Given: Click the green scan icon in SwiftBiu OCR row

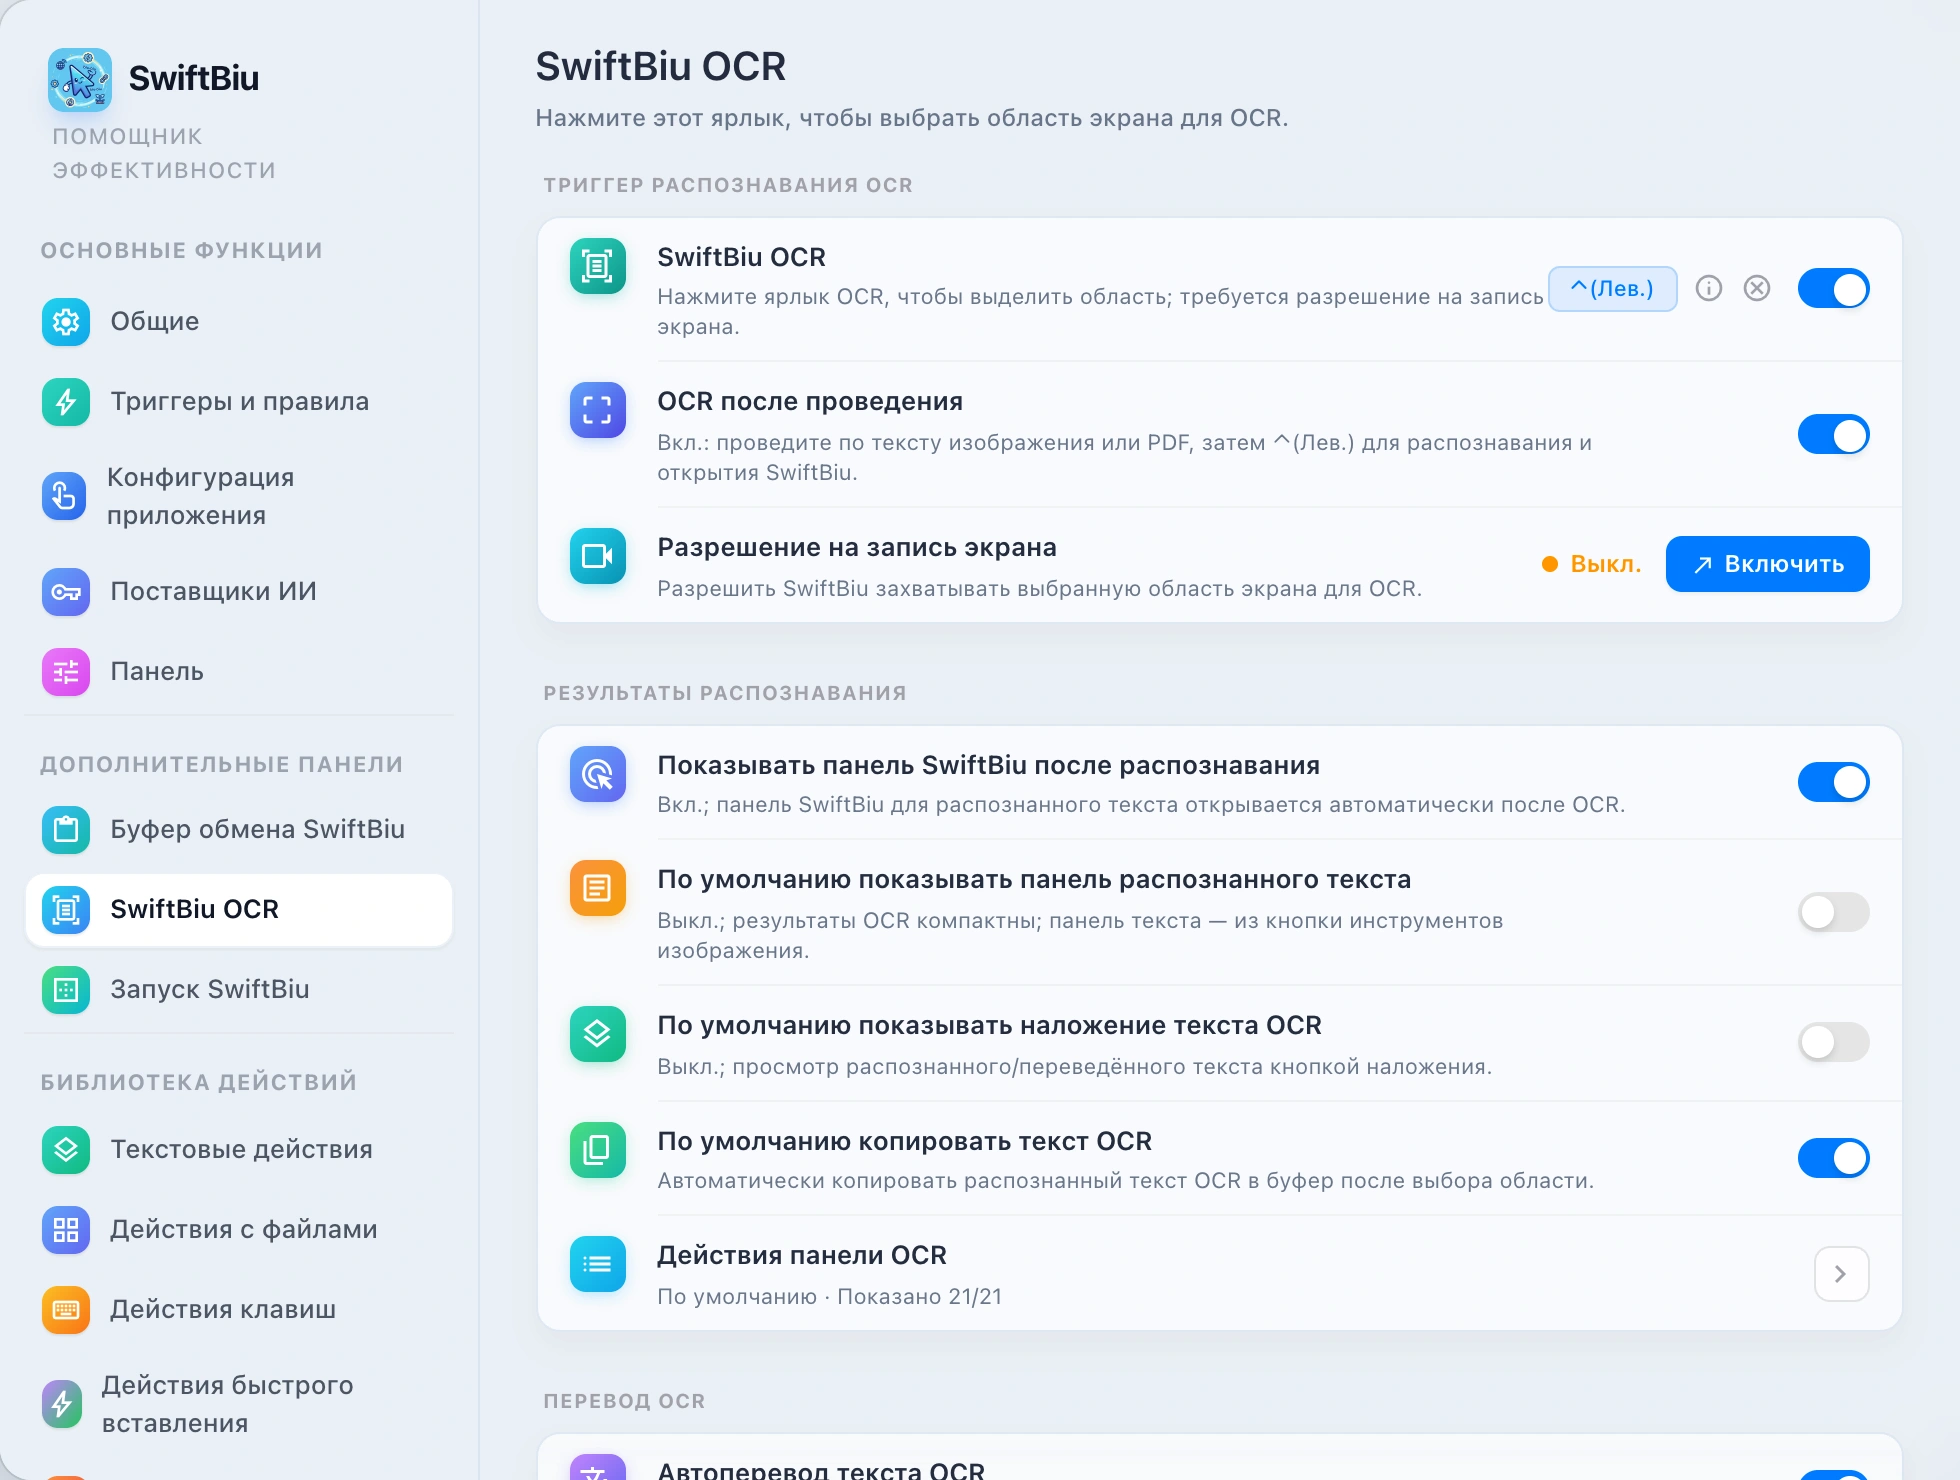Looking at the screenshot, I should coord(598,266).
